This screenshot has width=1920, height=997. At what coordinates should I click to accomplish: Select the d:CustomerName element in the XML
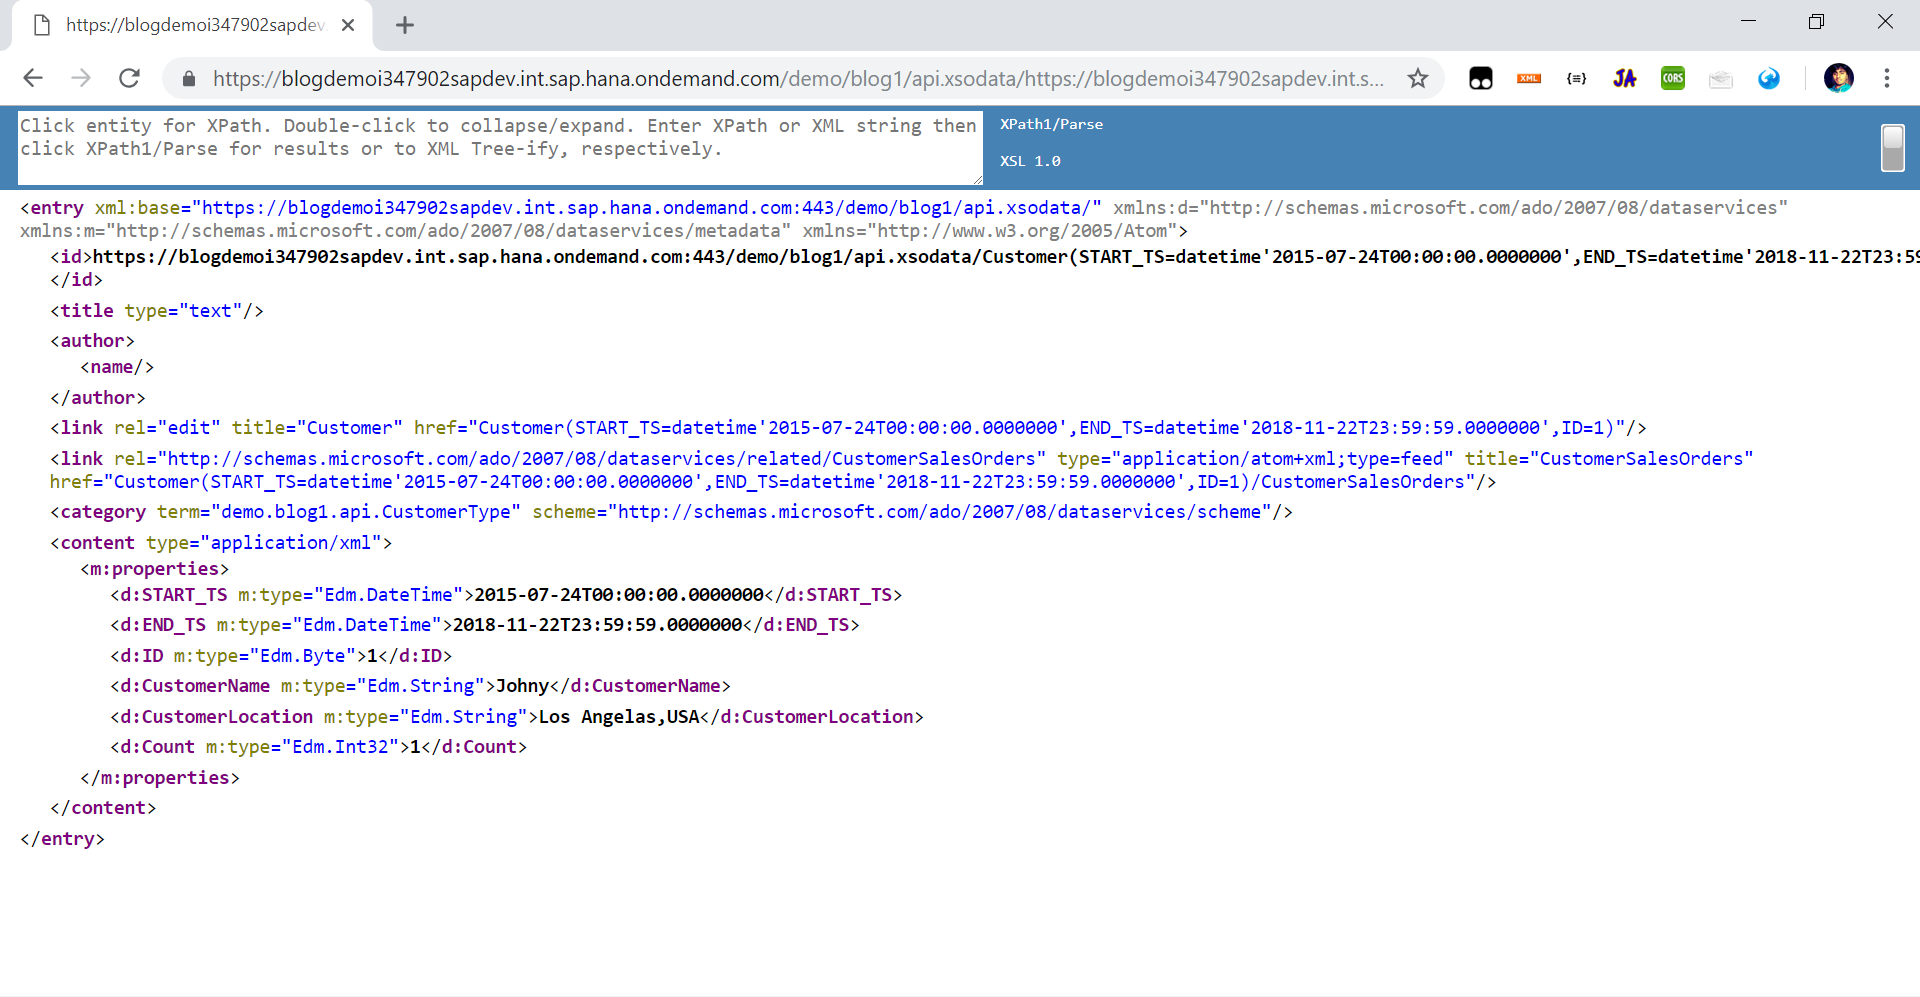point(205,686)
